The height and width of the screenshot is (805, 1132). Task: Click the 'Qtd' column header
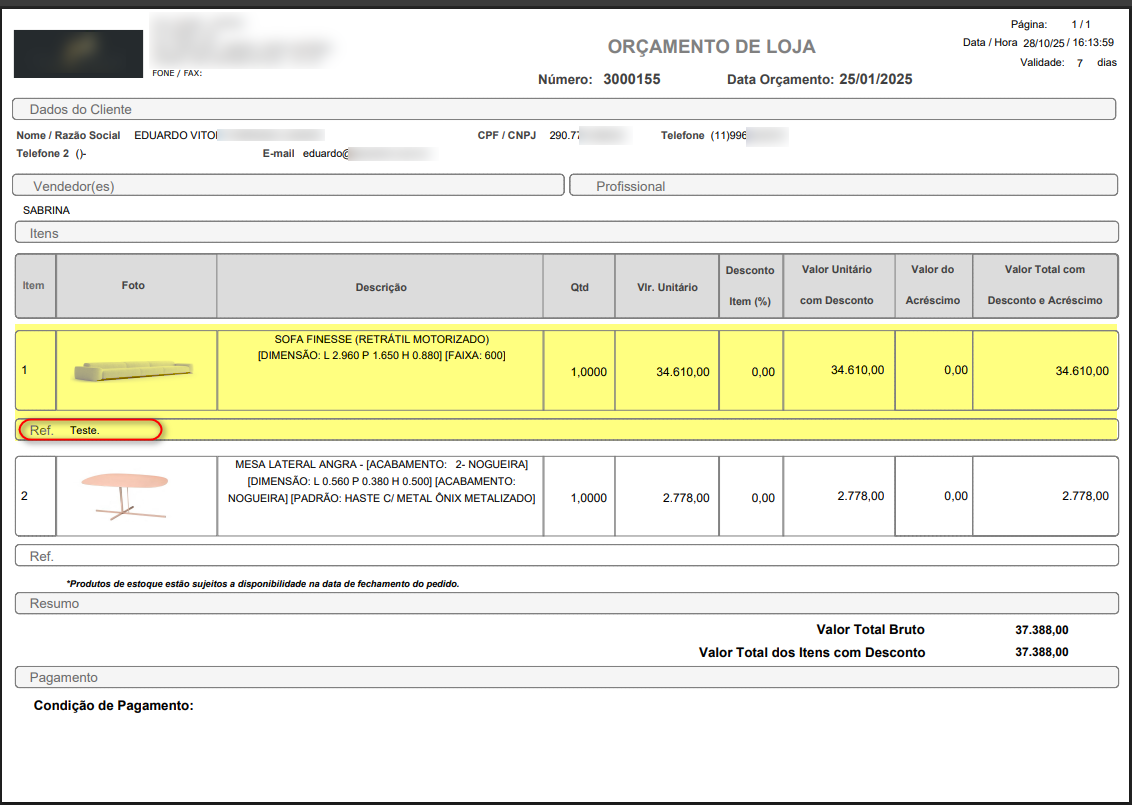pyautogui.click(x=579, y=287)
